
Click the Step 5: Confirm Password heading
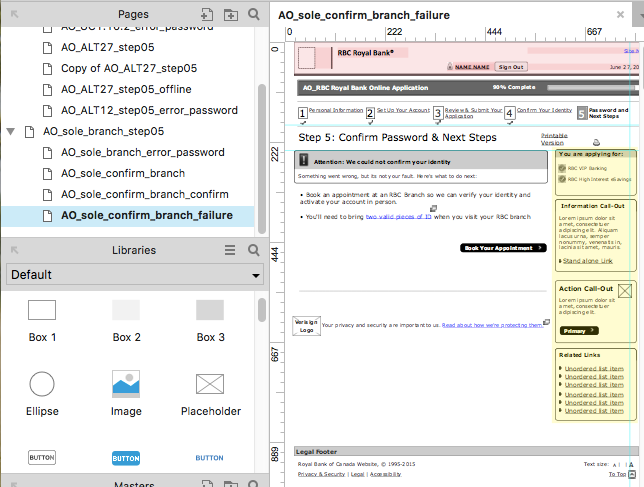[397, 138]
